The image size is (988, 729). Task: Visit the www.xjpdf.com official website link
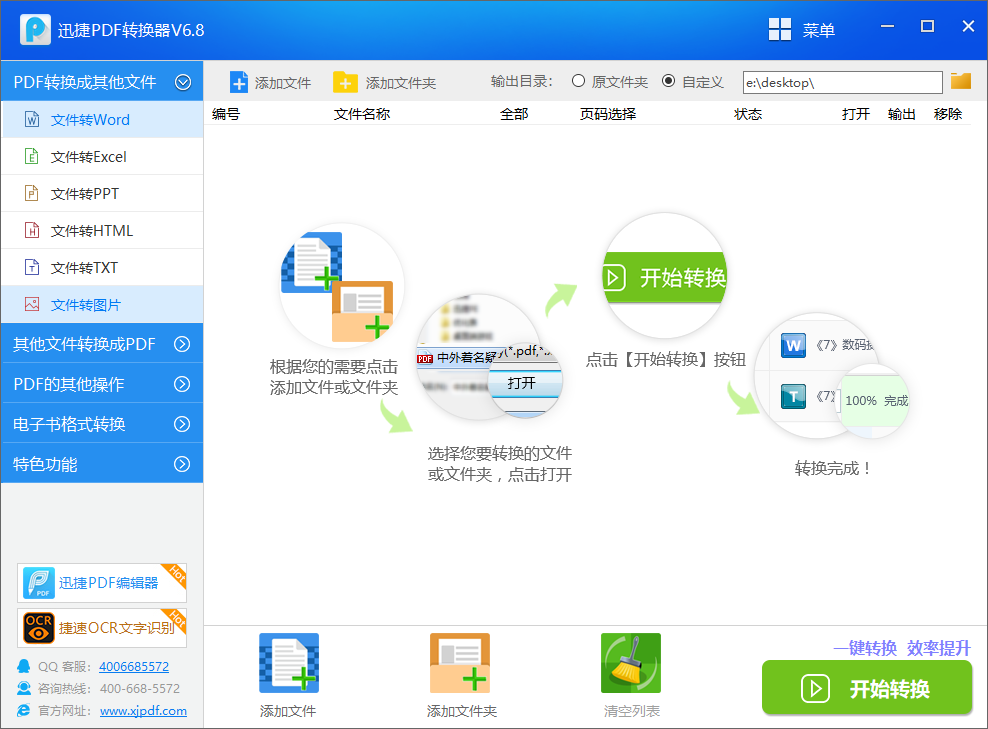coord(143,711)
